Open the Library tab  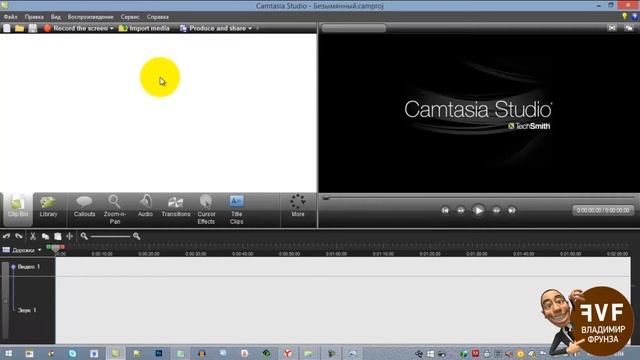click(48, 207)
